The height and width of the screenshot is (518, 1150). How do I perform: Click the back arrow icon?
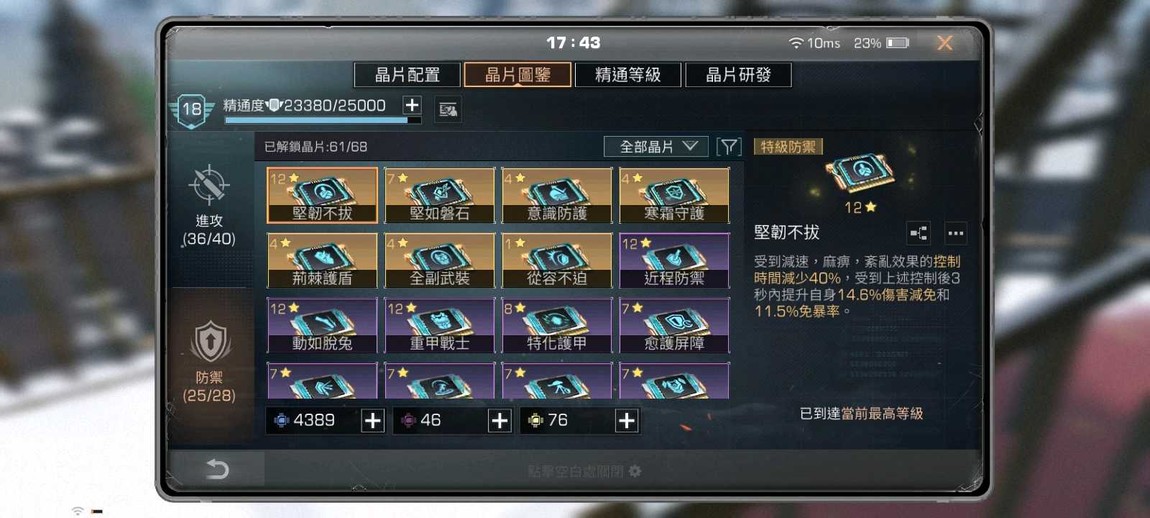216,470
